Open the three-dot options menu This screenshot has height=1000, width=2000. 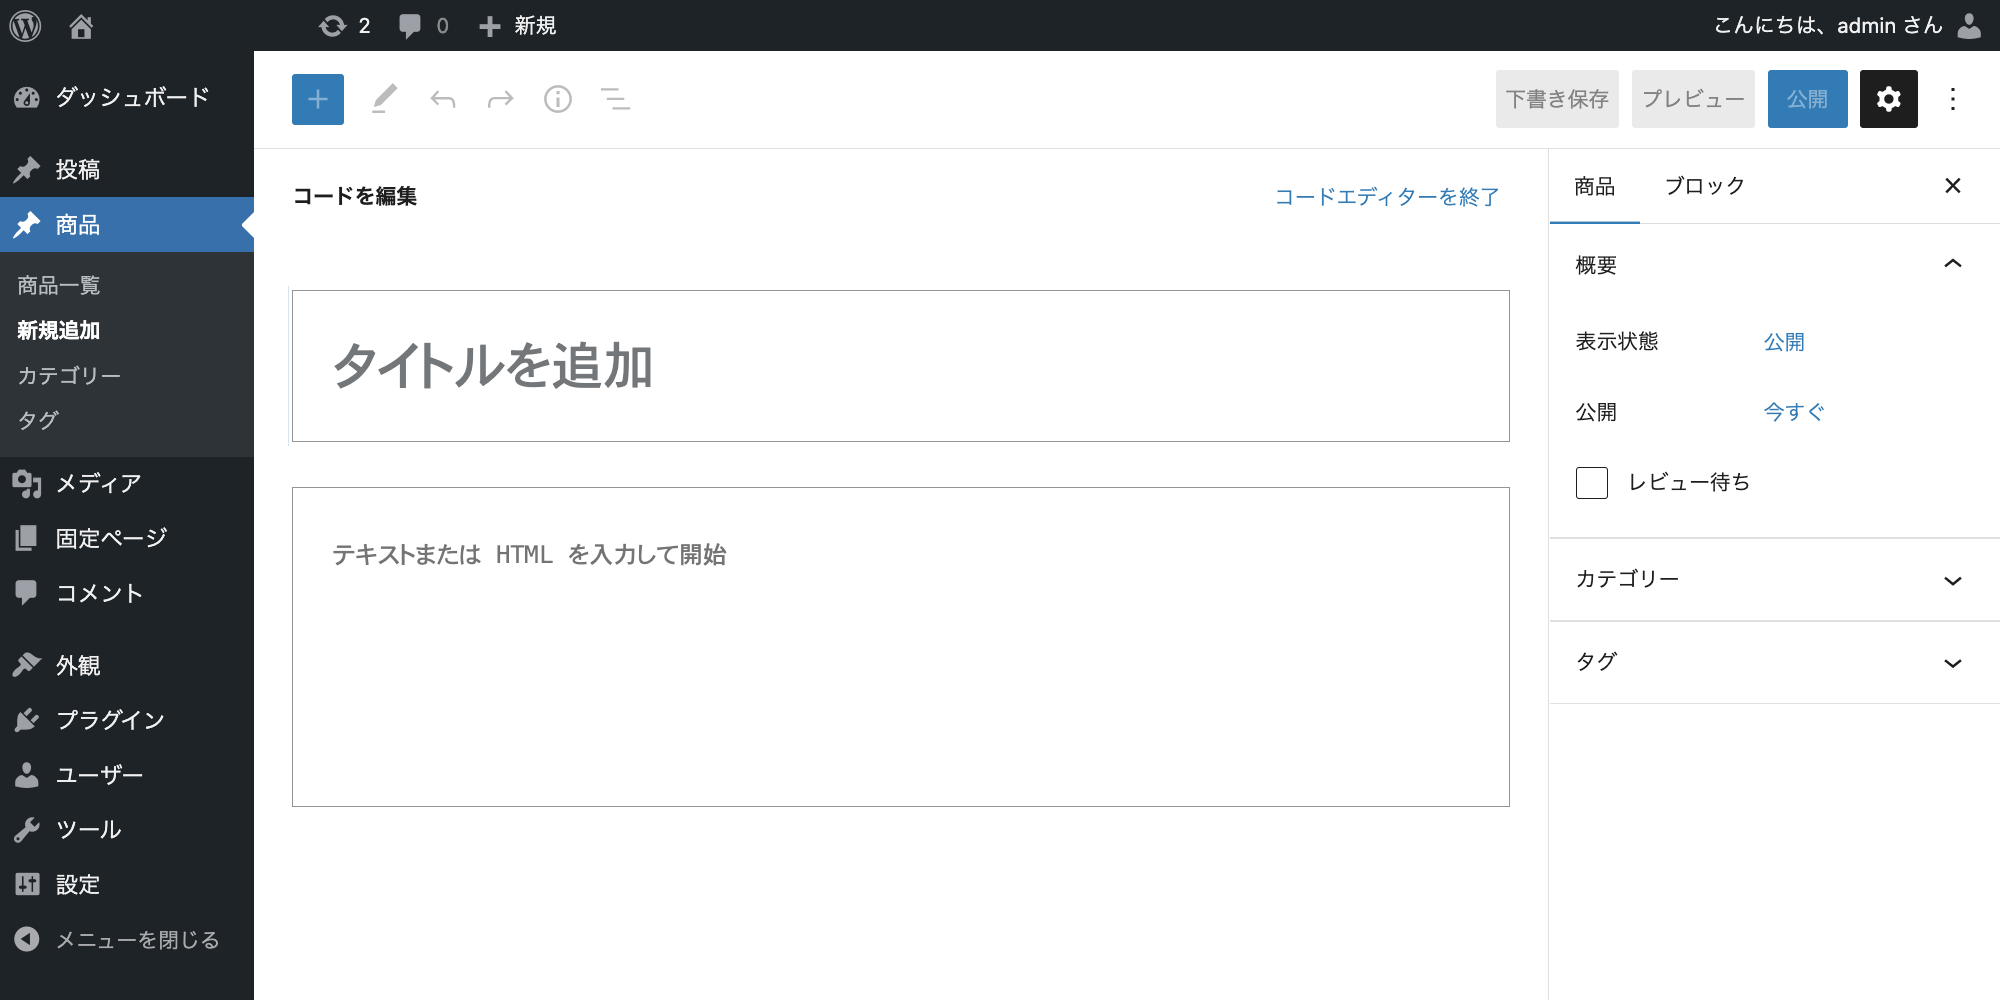click(x=1952, y=99)
